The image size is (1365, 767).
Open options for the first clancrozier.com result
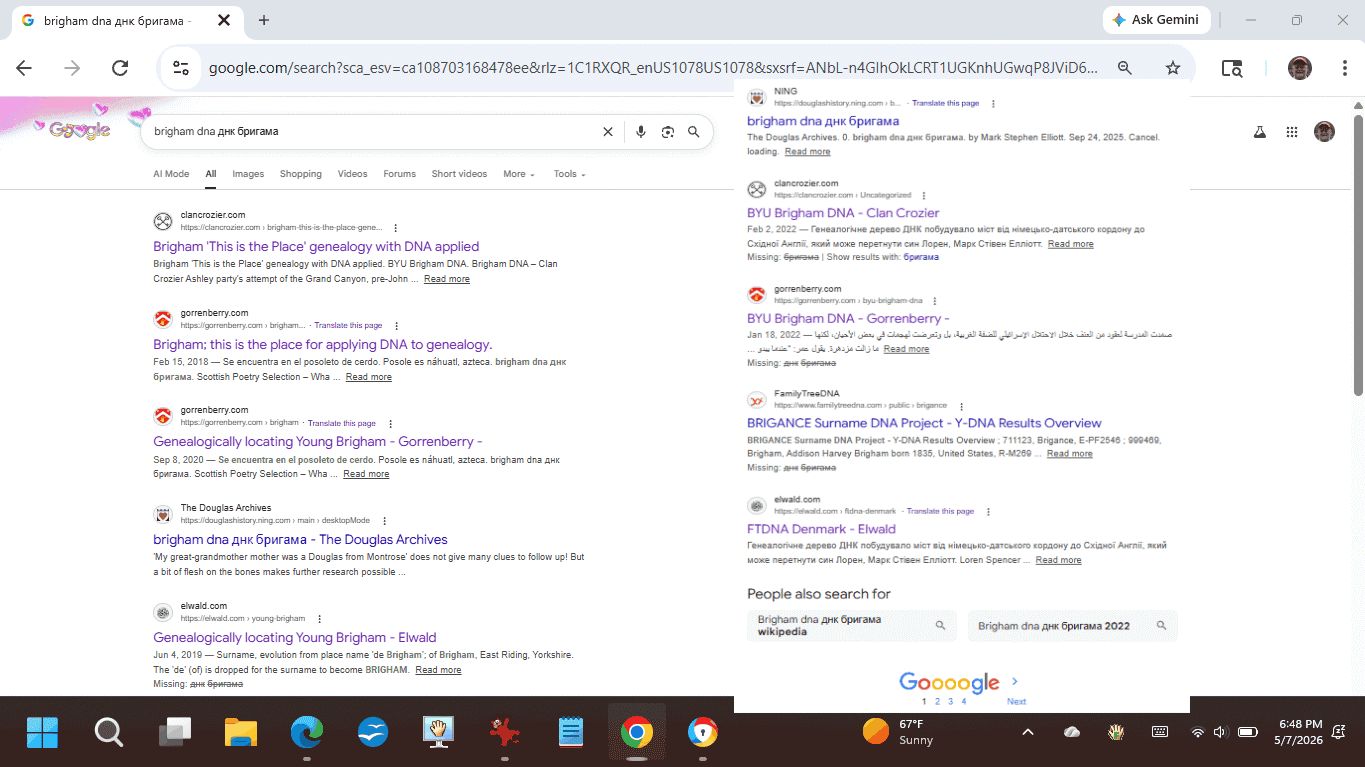(x=396, y=228)
